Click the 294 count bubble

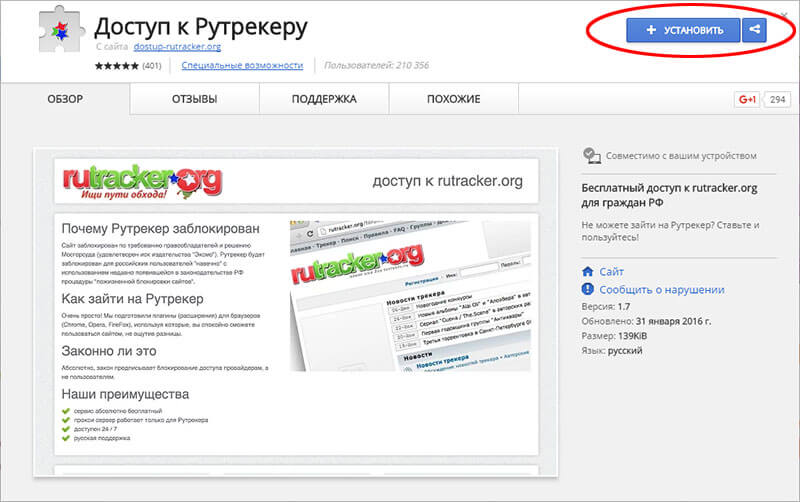click(x=777, y=99)
